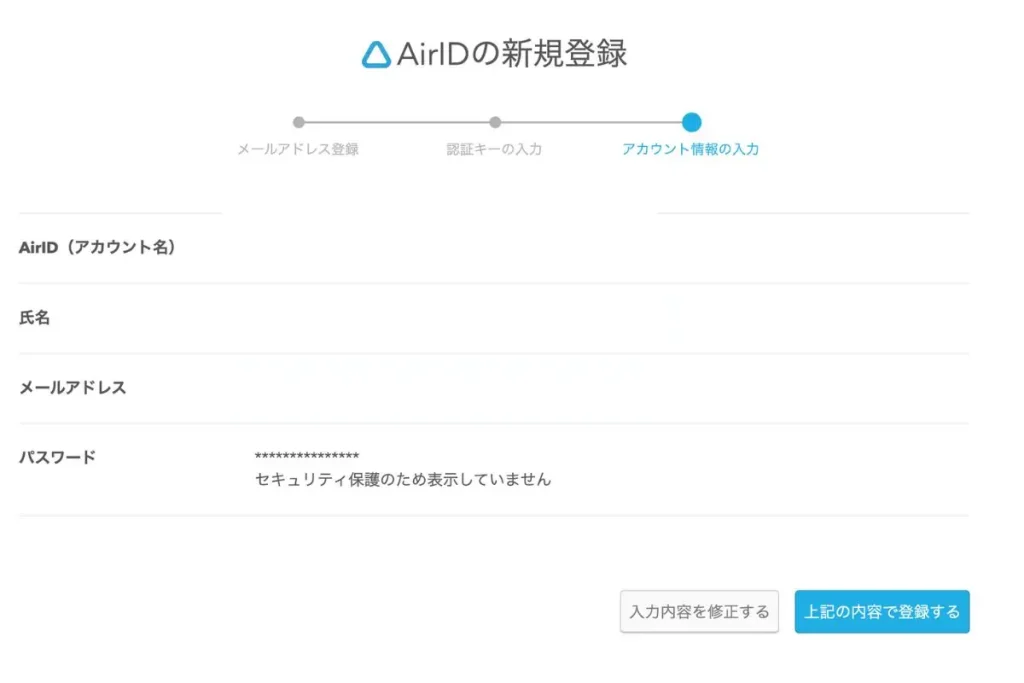This screenshot has height=683, width=1024.
Task: Click the AirID（アカウント名） field label
Action: point(97,247)
